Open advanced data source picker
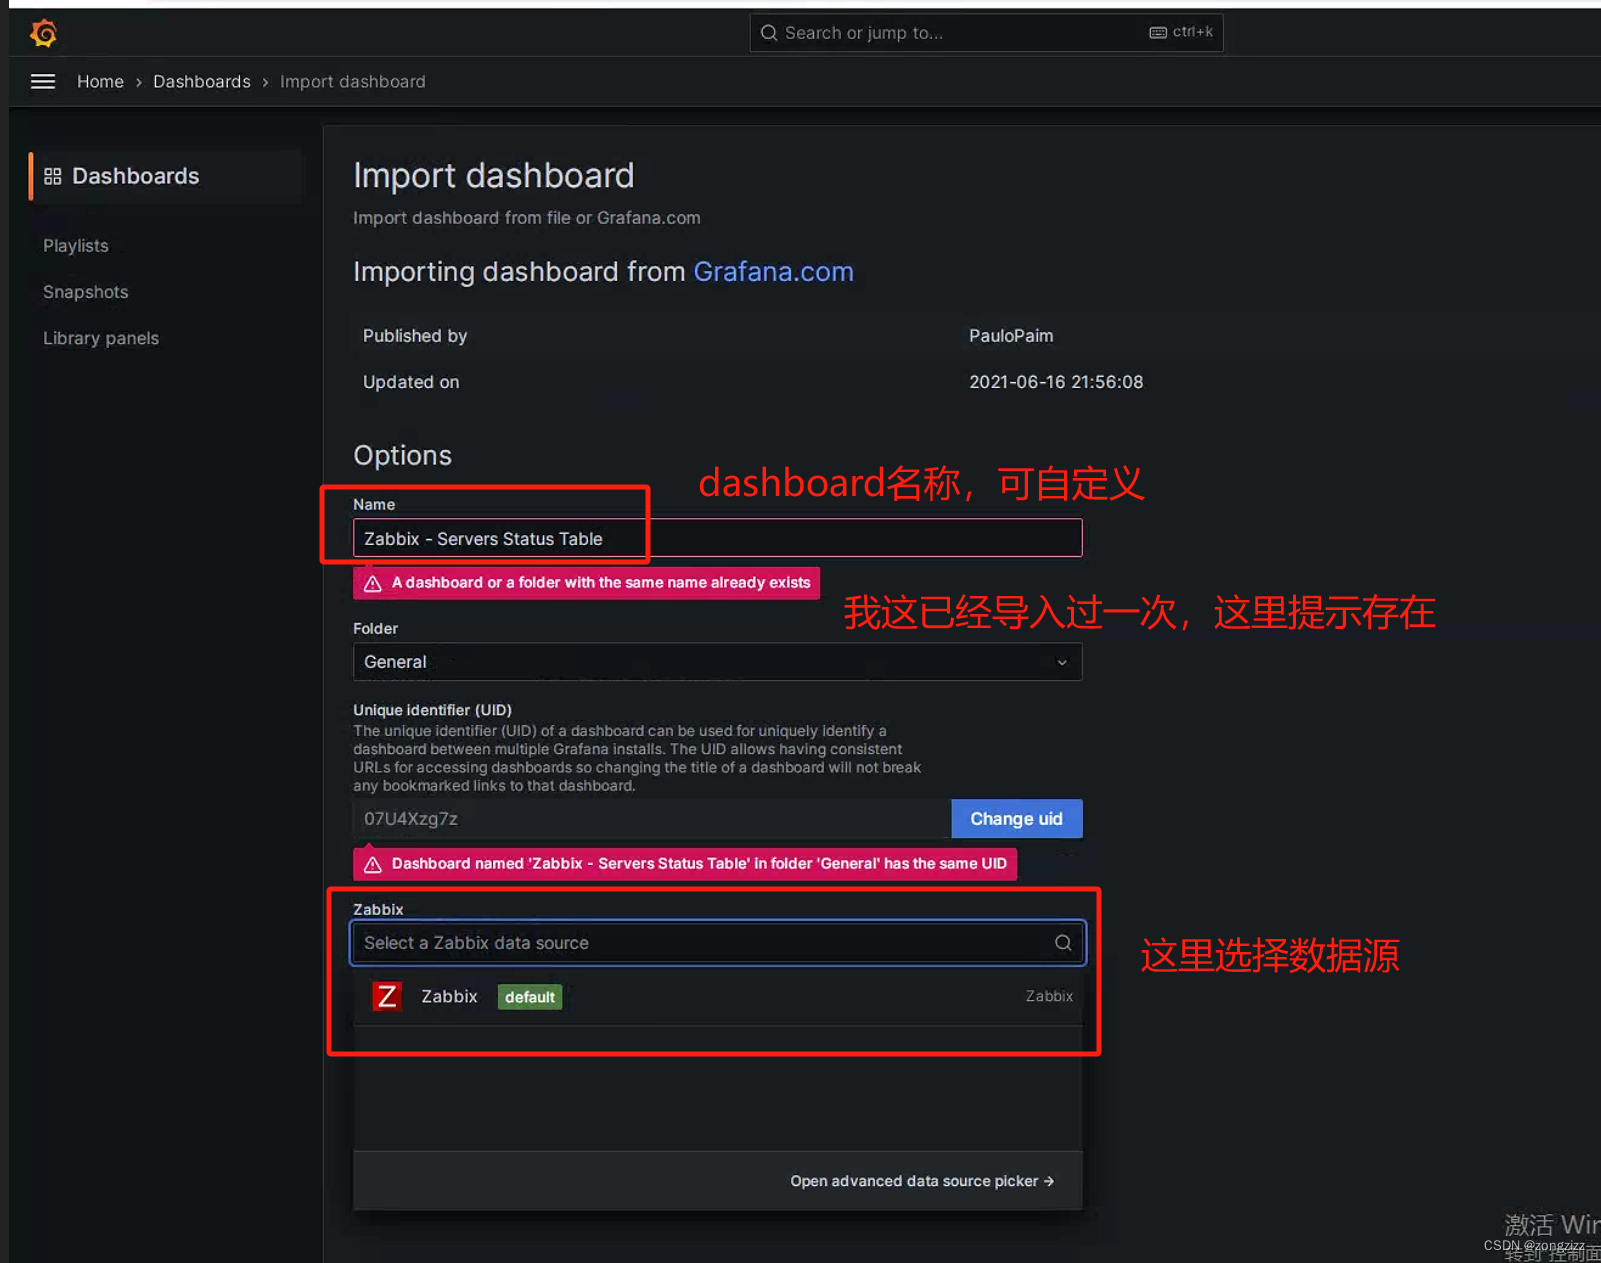This screenshot has height=1263, width=1601. click(922, 1181)
